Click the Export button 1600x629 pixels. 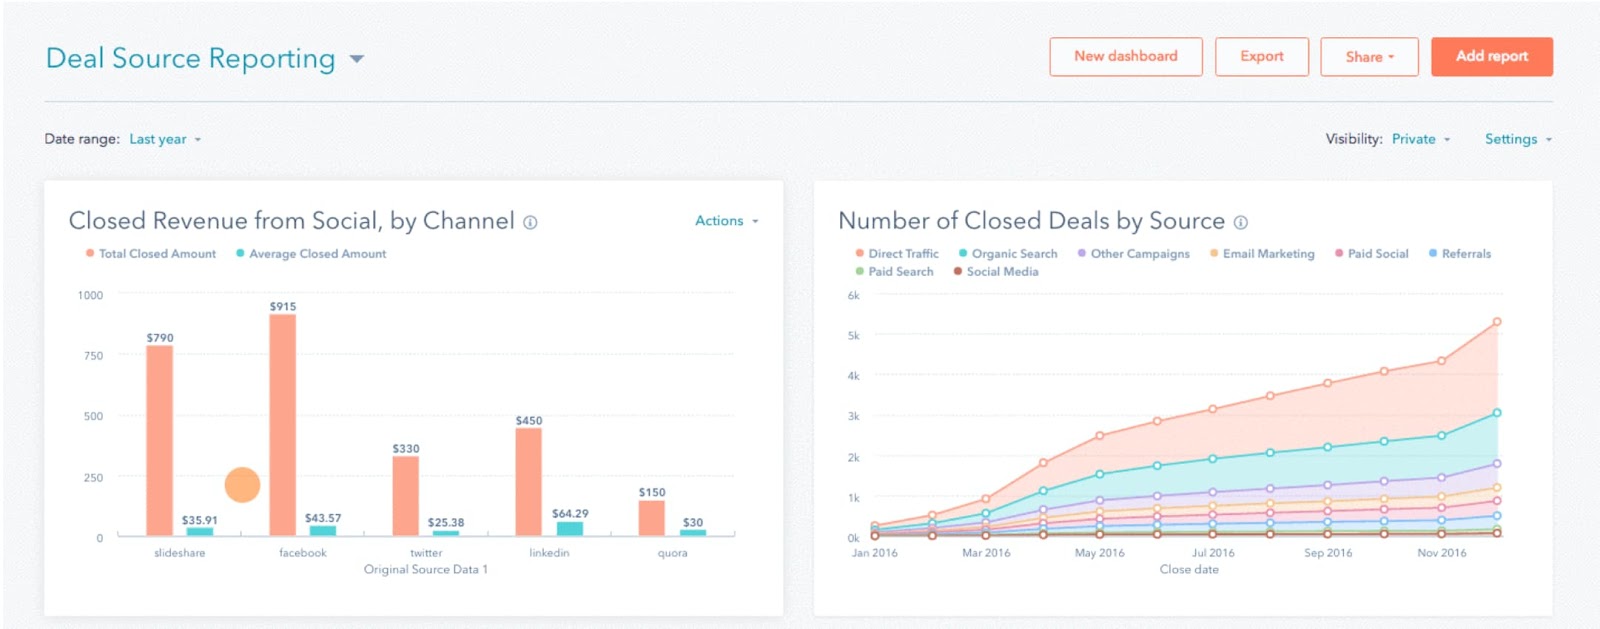[1261, 57]
